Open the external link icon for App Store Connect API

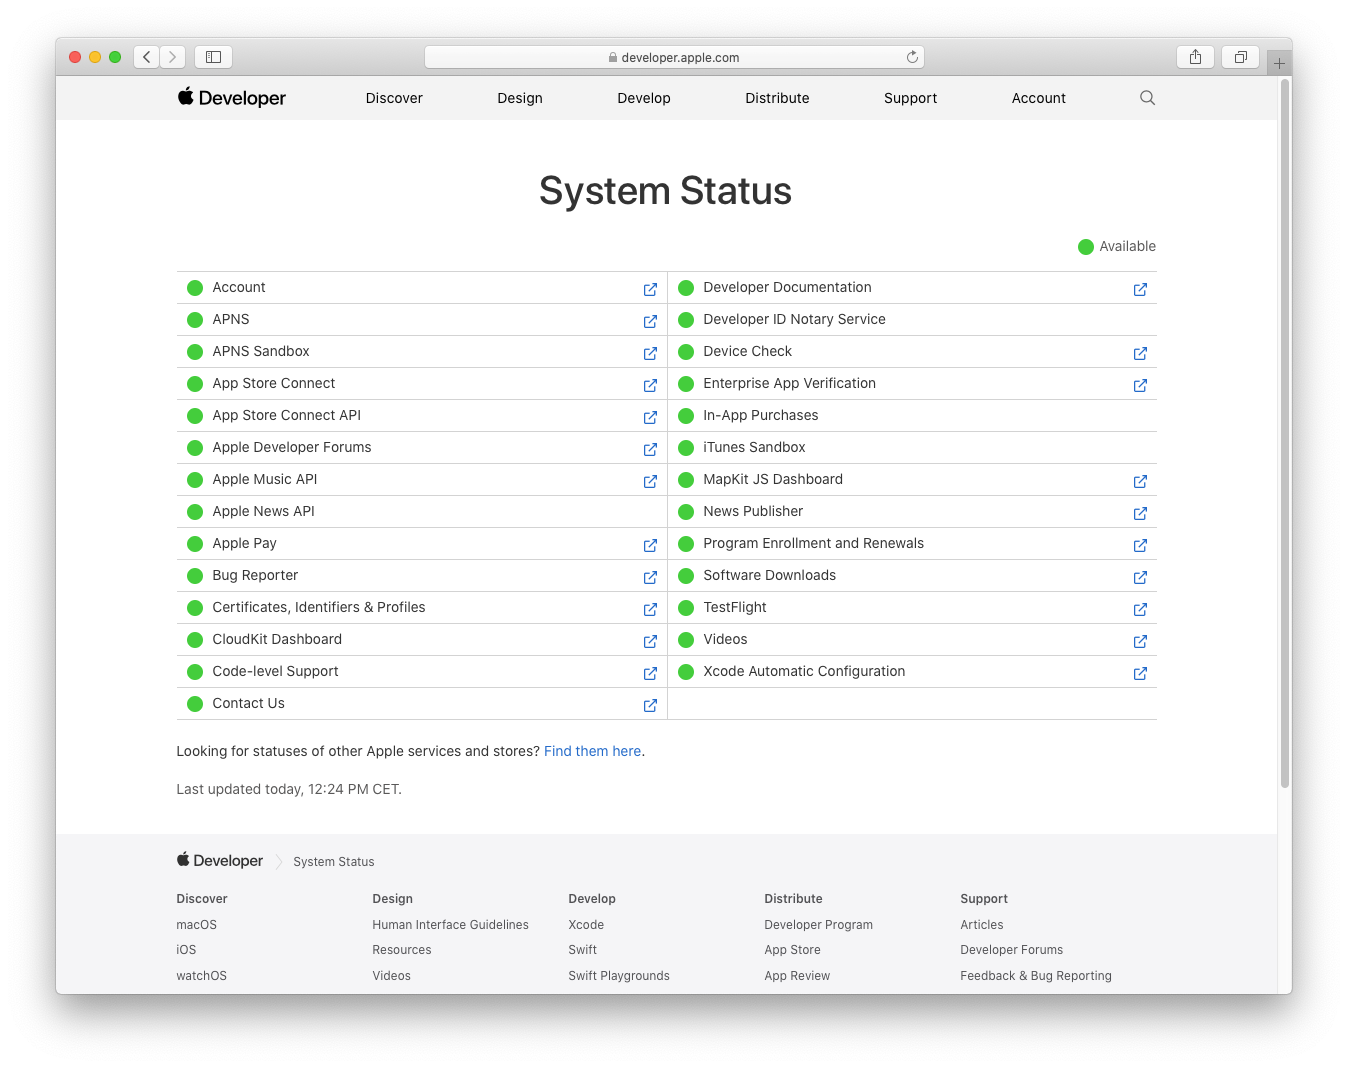pos(650,417)
